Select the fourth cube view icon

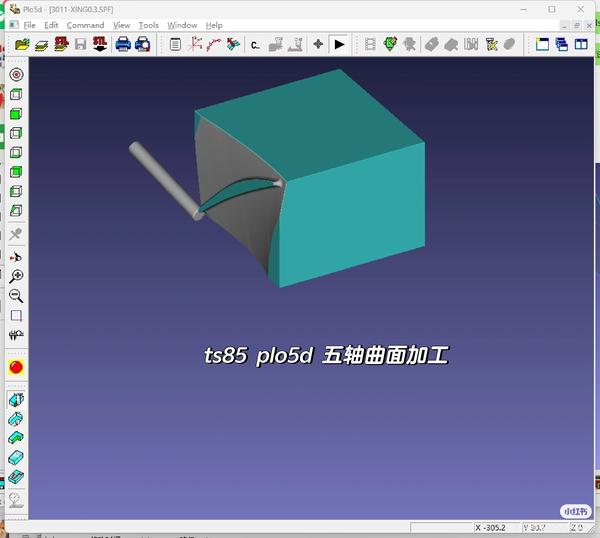[x=16, y=152]
